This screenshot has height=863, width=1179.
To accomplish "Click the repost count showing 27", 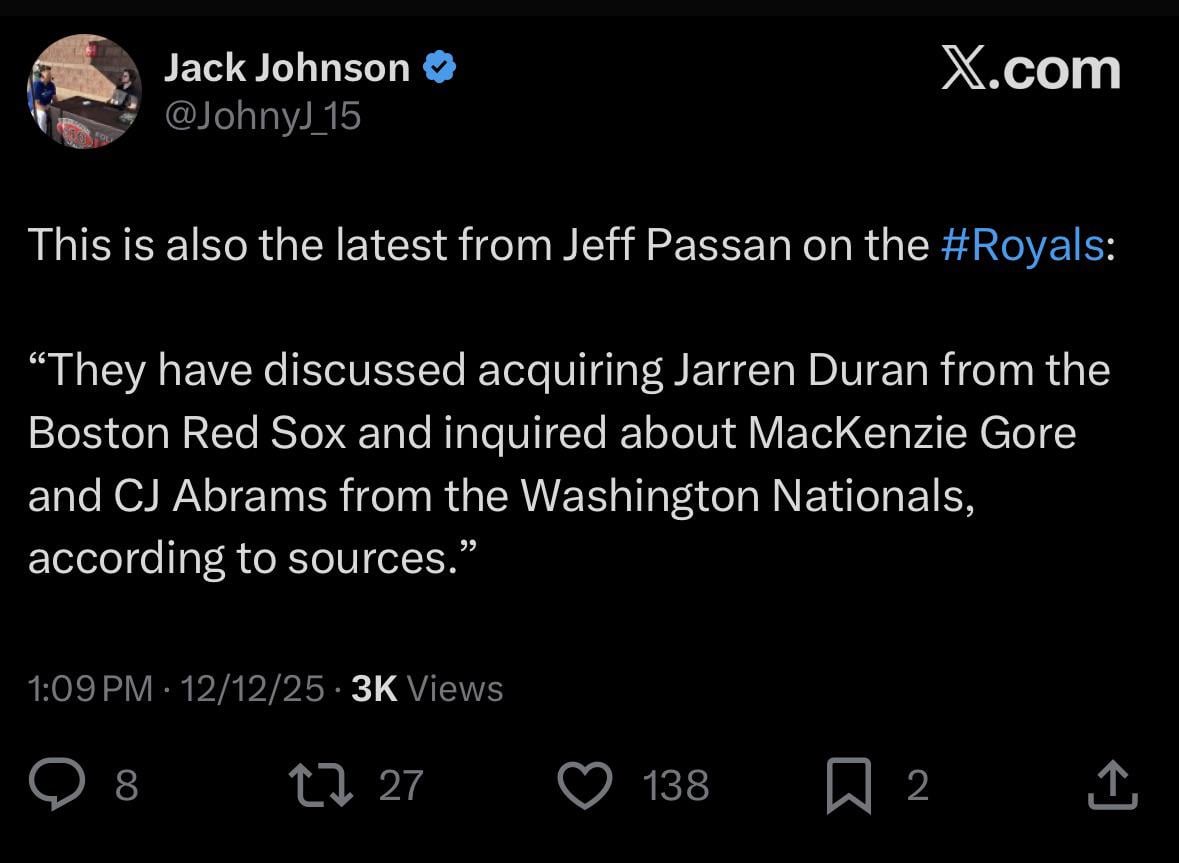I will pyautogui.click(x=400, y=787).
